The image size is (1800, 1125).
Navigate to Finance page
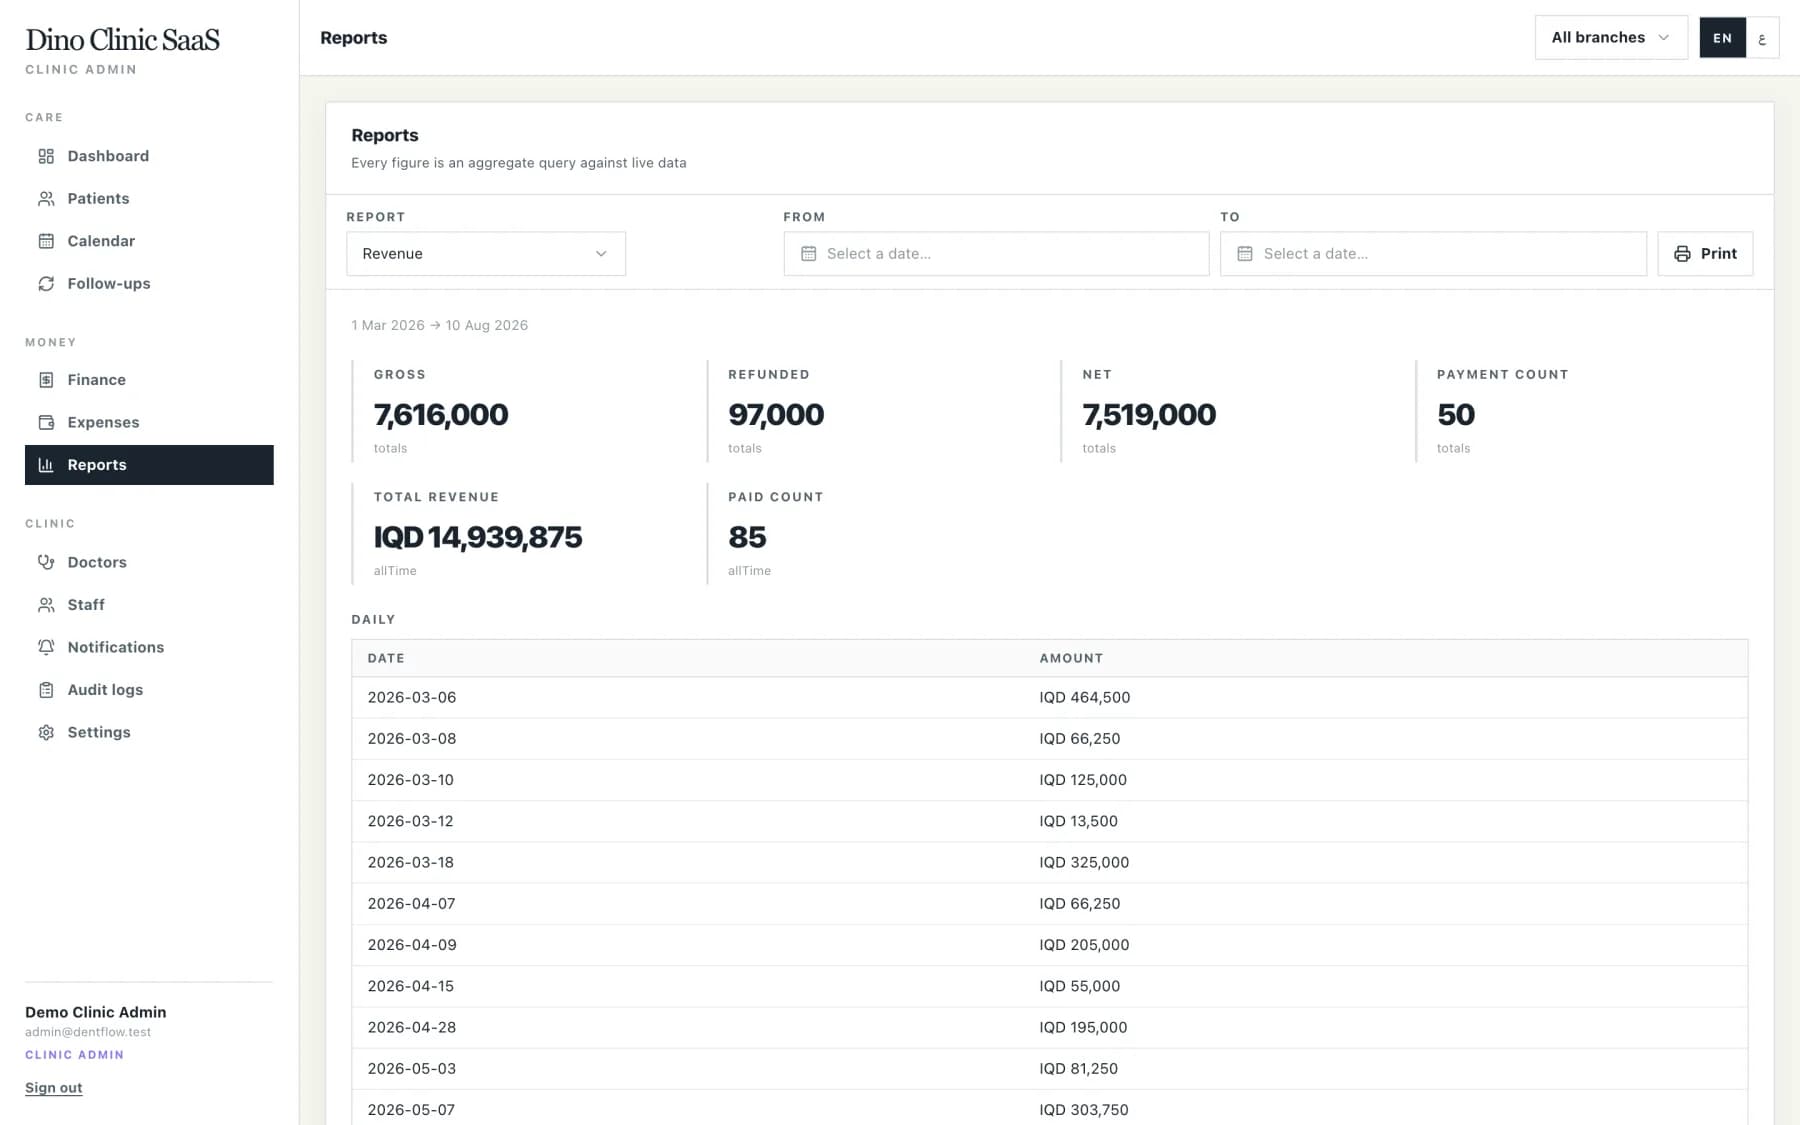(x=149, y=380)
